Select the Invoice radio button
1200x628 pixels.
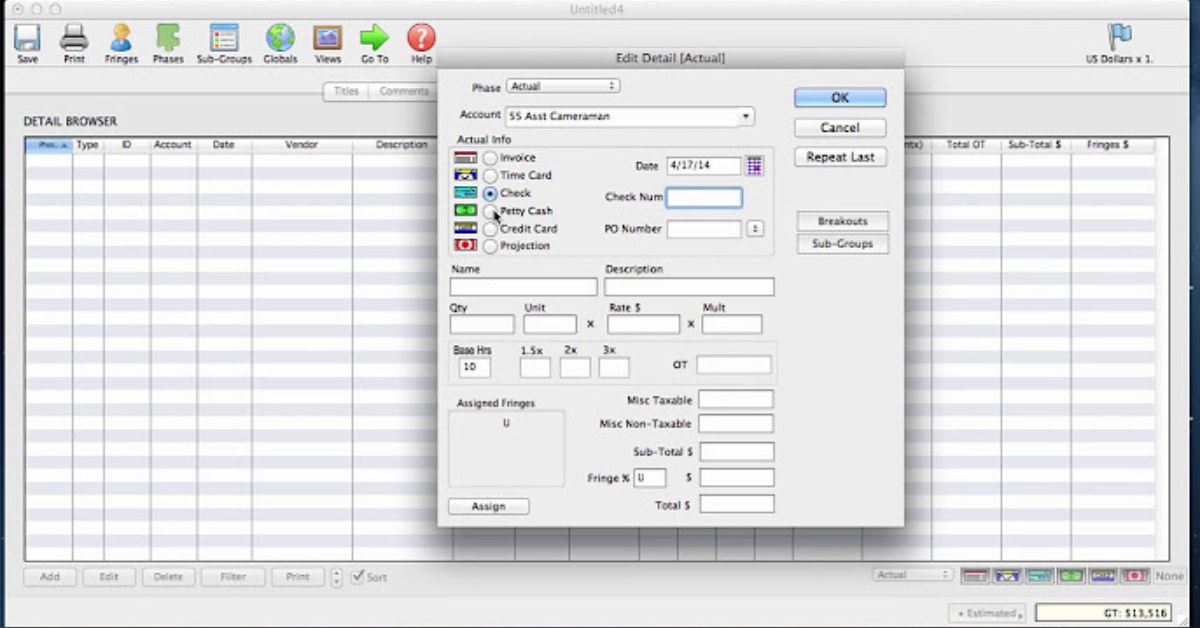[x=490, y=158]
